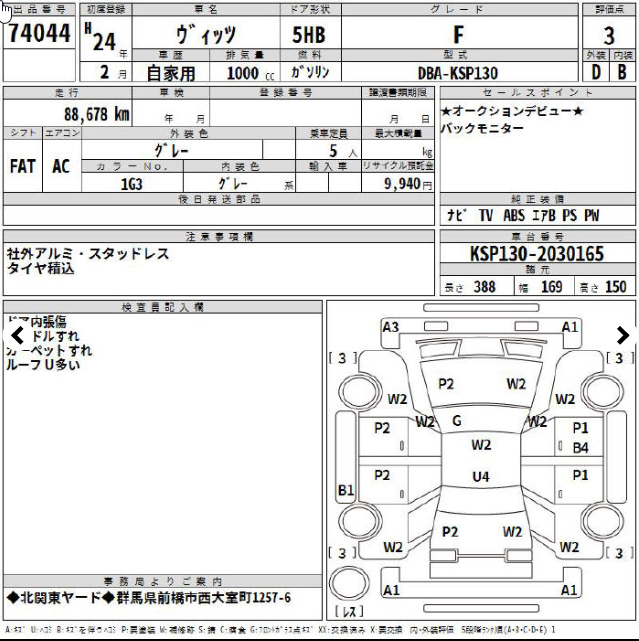Screen dimensions: 639x641
Task: Click the U4 roof marking on car diagram
Action: pyautogui.click(x=481, y=477)
